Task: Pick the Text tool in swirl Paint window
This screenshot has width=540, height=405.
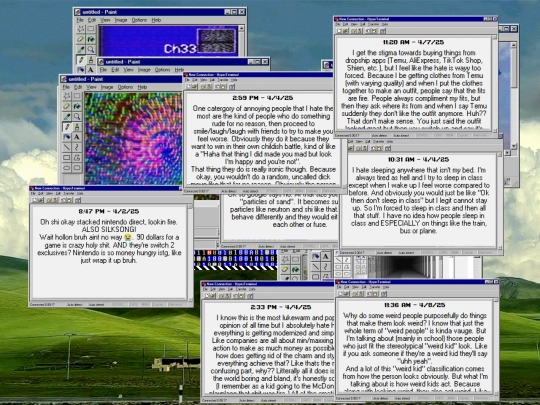Action: point(76,137)
